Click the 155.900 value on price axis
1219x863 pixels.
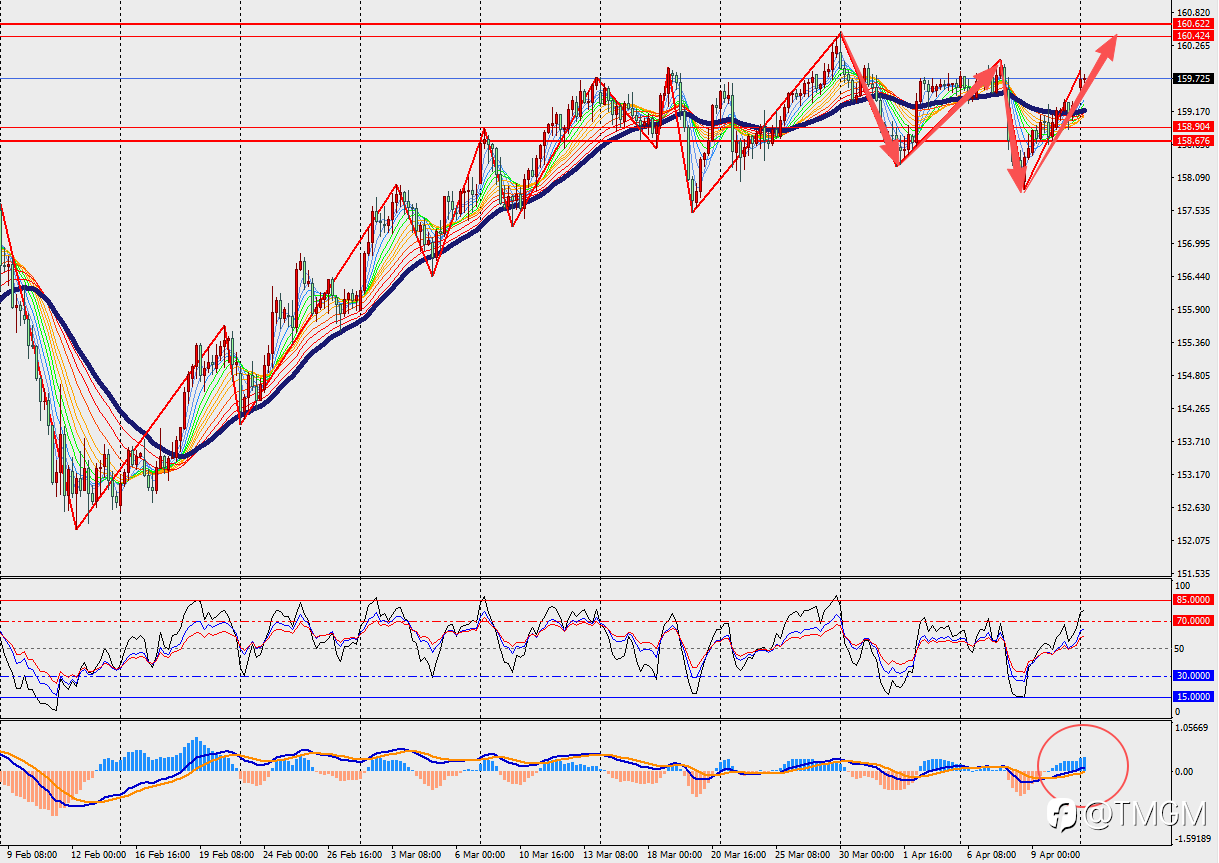click(x=1195, y=310)
